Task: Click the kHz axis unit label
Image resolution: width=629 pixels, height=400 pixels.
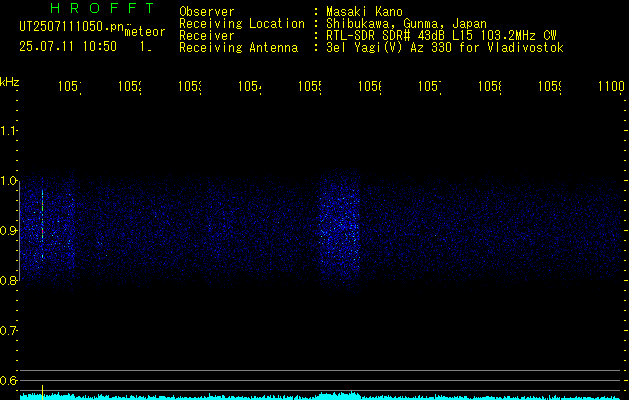Action: point(10,82)
